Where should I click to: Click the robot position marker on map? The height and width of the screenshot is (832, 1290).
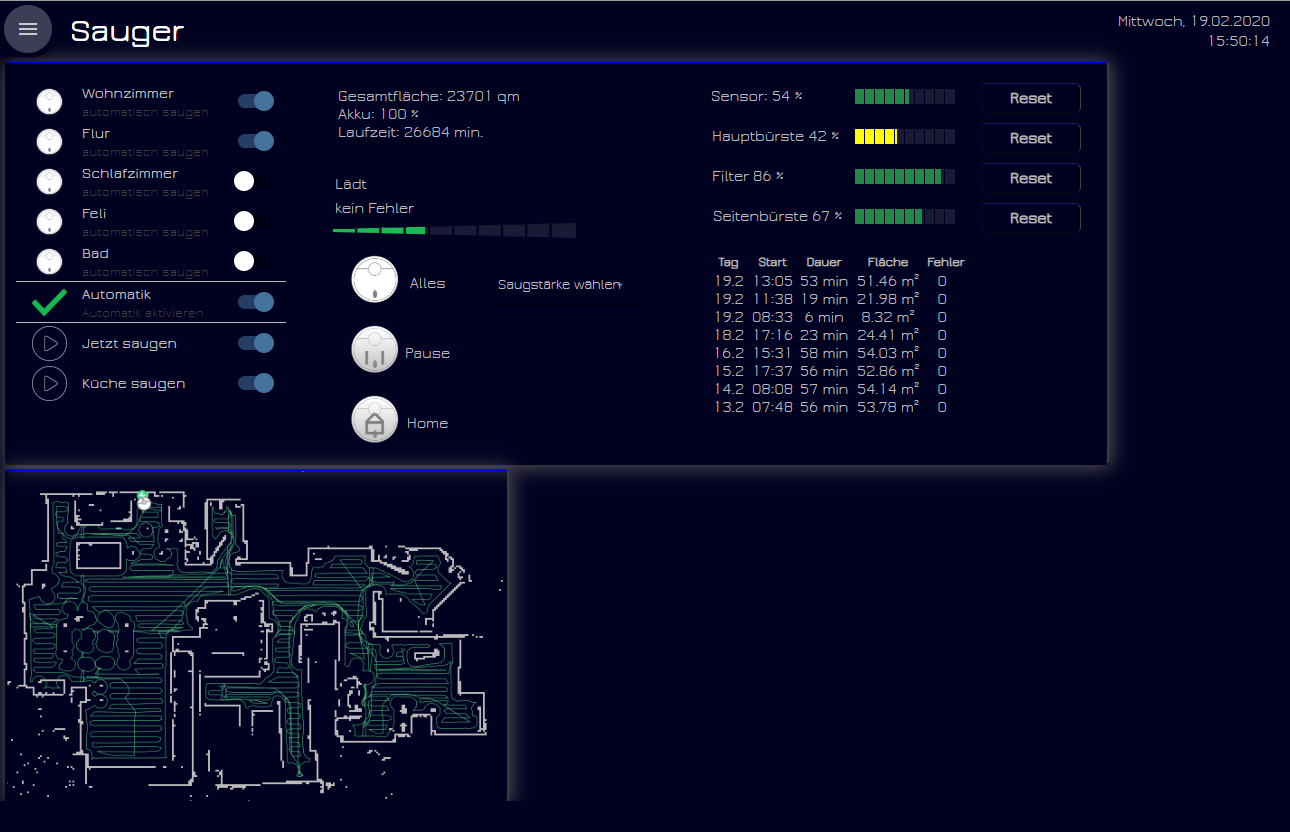tap(144, 502)
